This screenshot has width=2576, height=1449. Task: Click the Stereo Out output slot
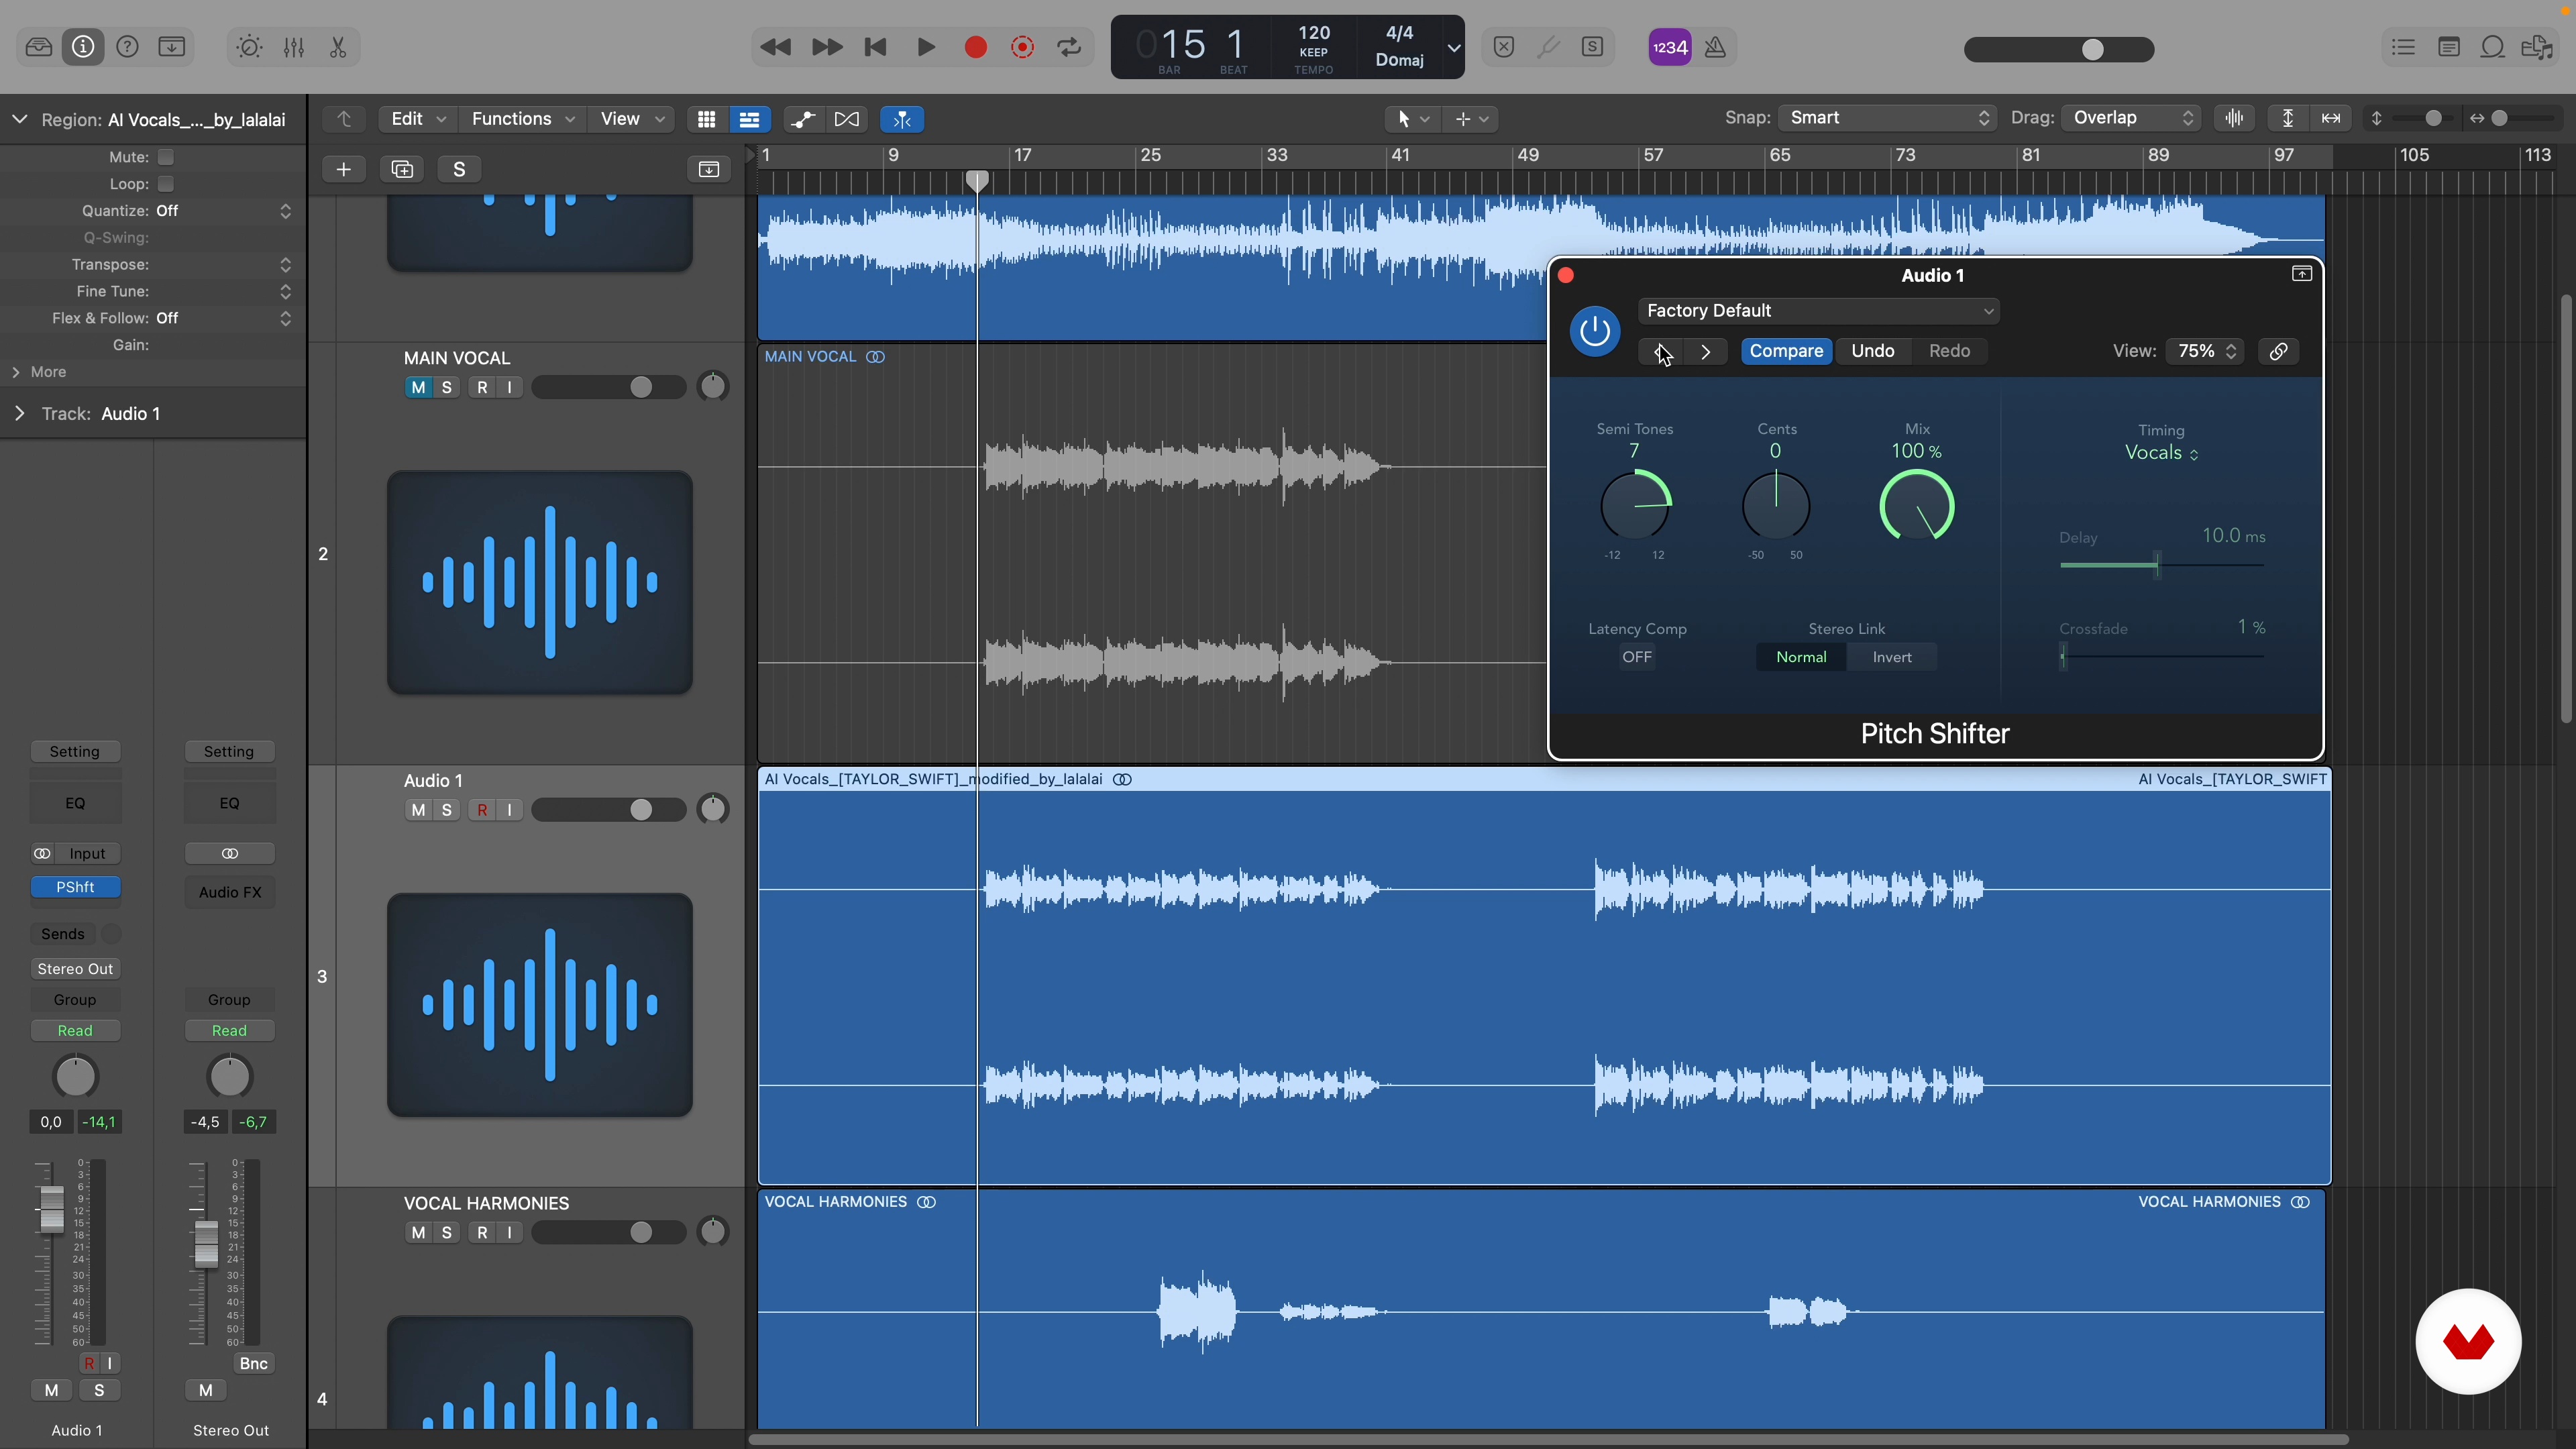pos(75,969)
